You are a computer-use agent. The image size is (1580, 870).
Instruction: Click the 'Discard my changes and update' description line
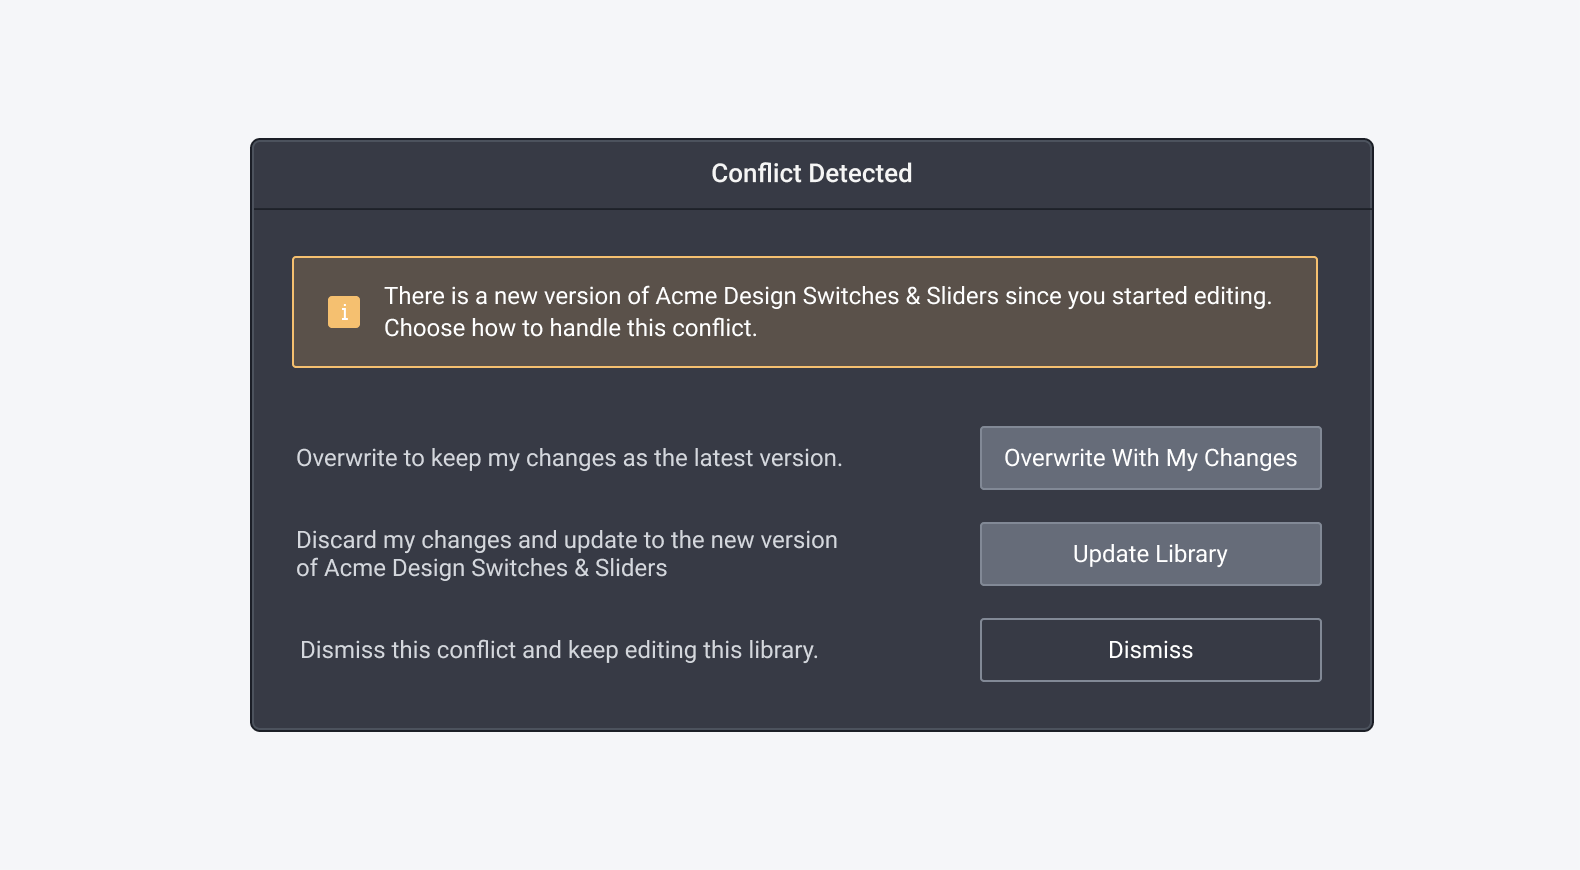click(566, 540)
